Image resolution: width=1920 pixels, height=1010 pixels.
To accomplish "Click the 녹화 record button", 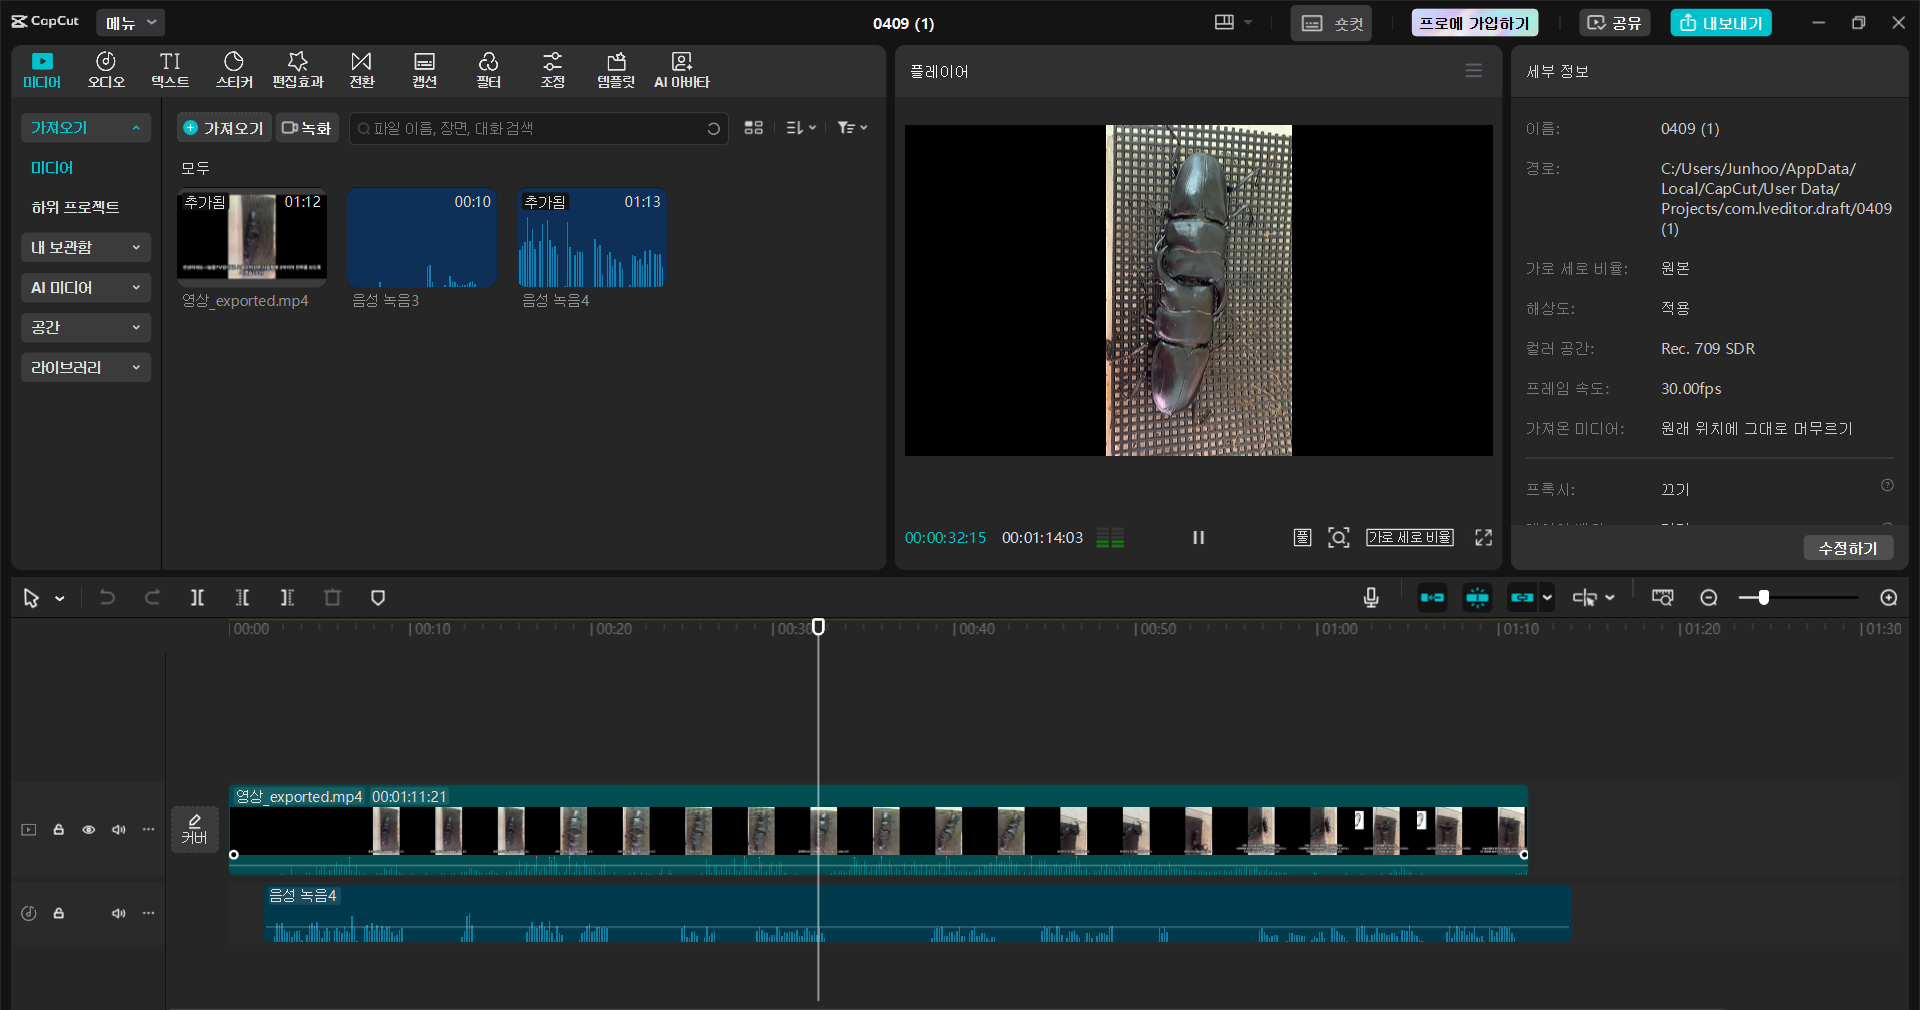I will pyautogui.click(x=307, y=128).
